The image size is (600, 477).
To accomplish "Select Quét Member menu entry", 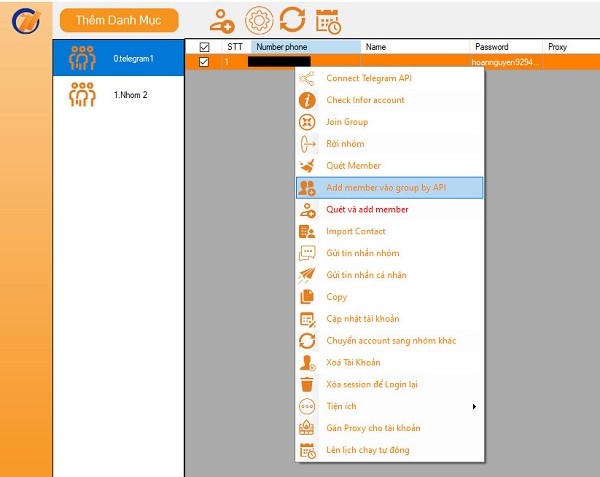I will pyautogui.click(x=390, y=166).
